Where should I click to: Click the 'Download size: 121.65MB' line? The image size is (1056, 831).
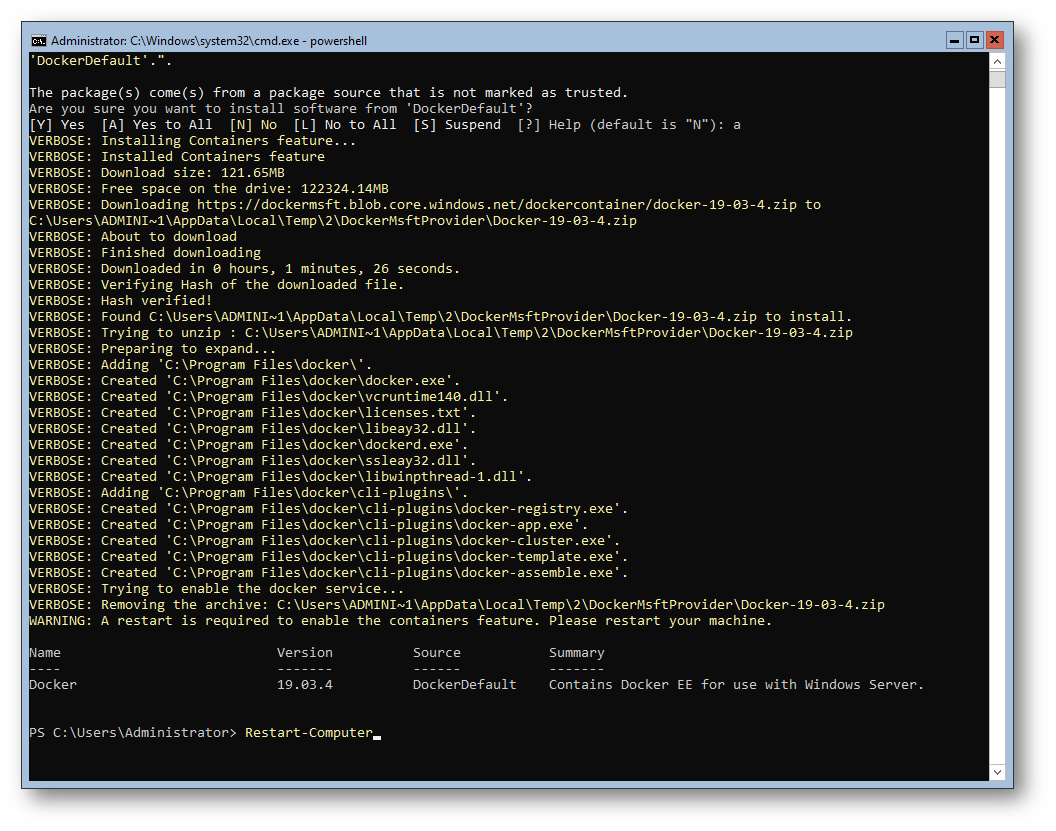(157, 173)
